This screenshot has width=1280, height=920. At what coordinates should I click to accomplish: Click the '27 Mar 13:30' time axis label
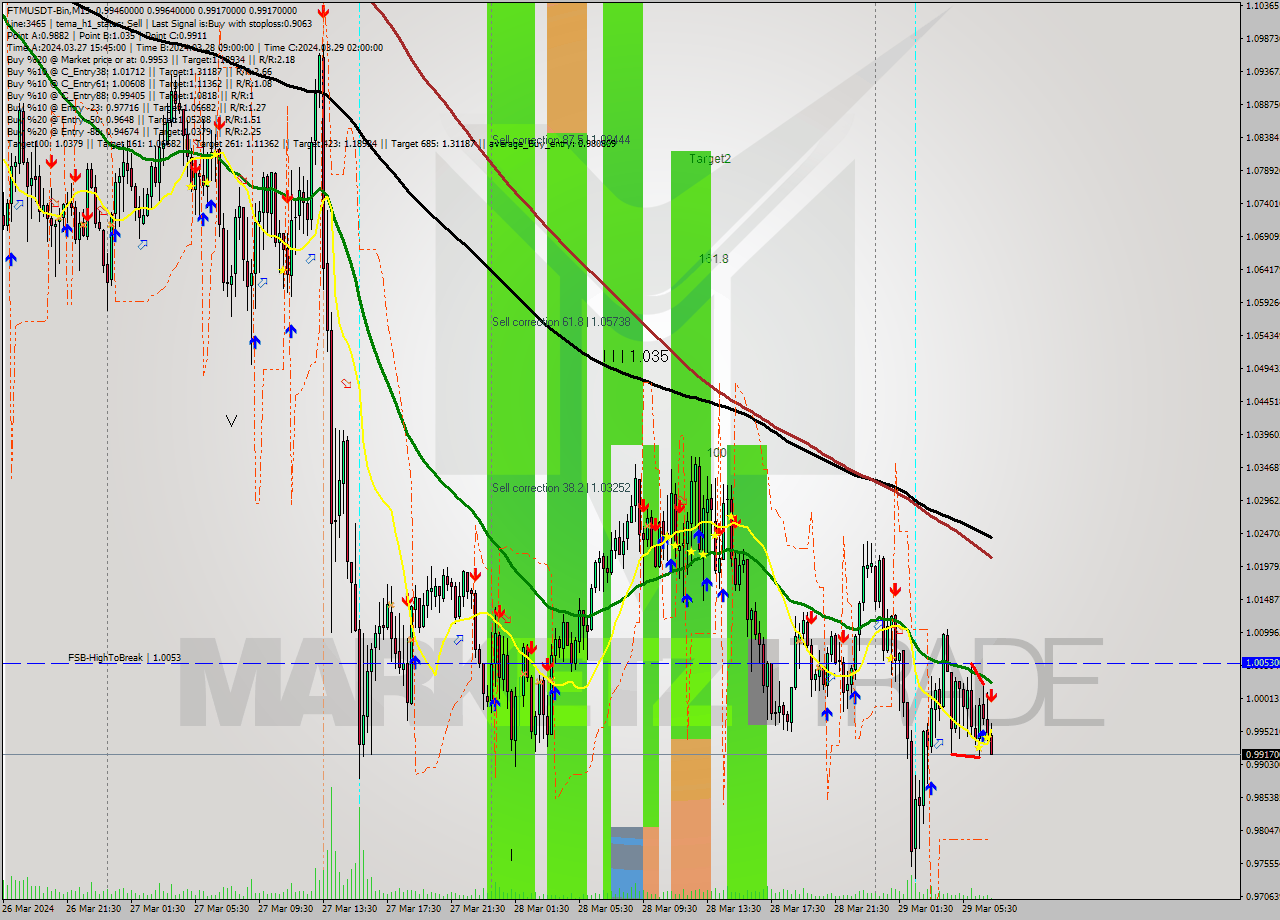click(350, 909)
